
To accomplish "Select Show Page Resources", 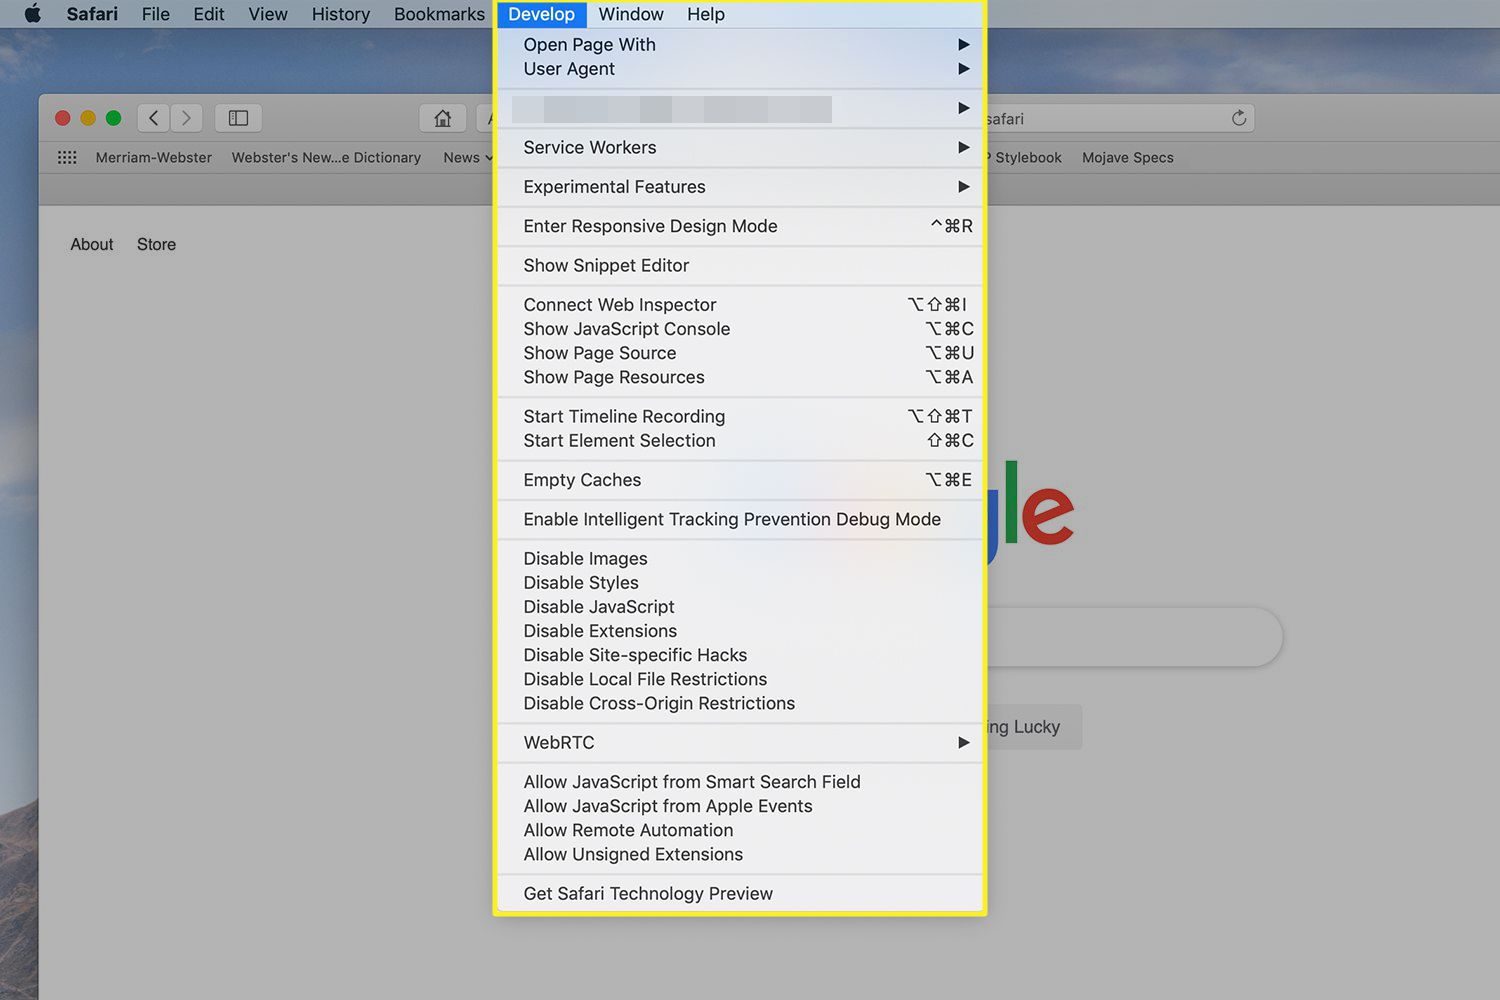I will coord(740,377).
